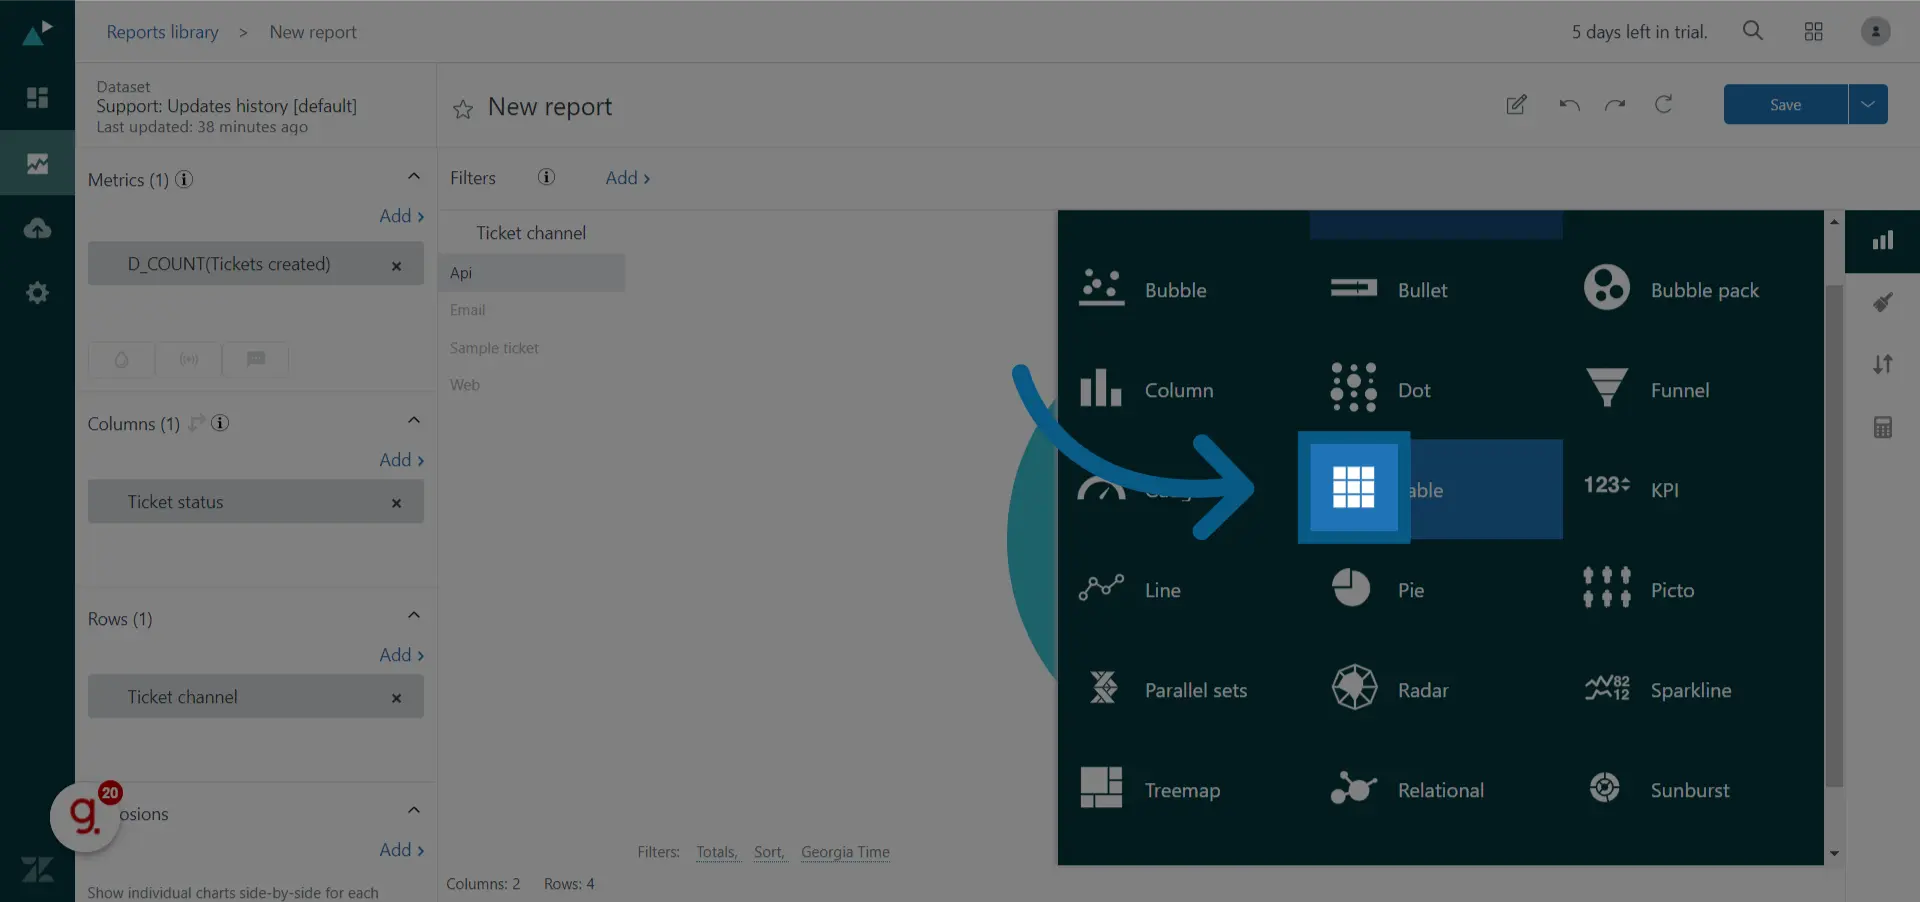
Task: Click the edit report pencil icon
Action: click(x=1517, y=105)
